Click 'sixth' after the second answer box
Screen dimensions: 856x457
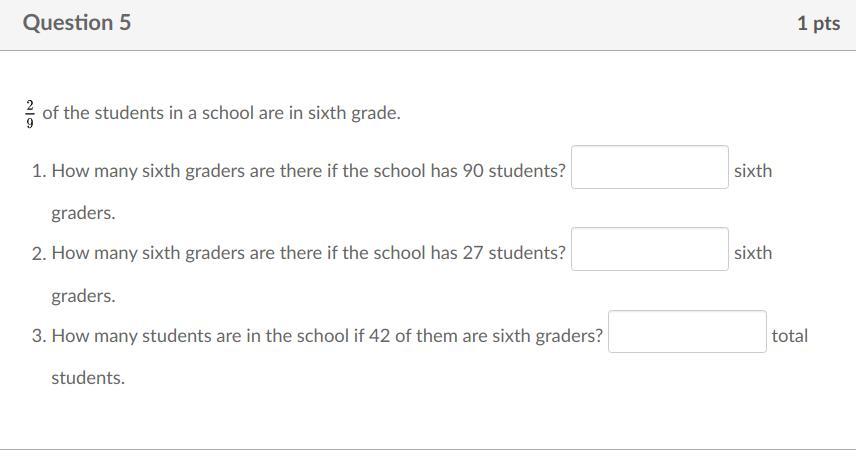(753, 253)
